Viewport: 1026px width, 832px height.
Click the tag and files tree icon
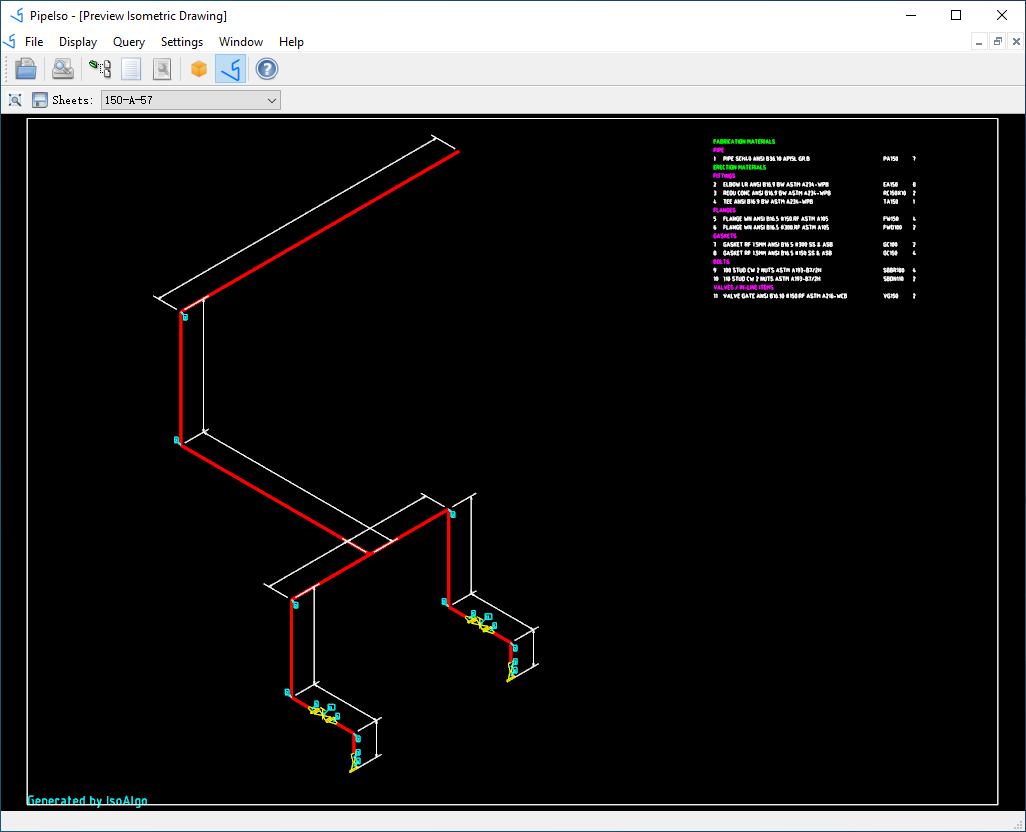100,69
